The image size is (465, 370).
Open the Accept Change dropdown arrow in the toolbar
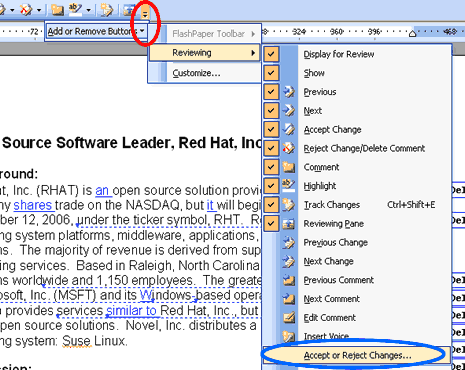pyautogui.click(x=12, y=10)
